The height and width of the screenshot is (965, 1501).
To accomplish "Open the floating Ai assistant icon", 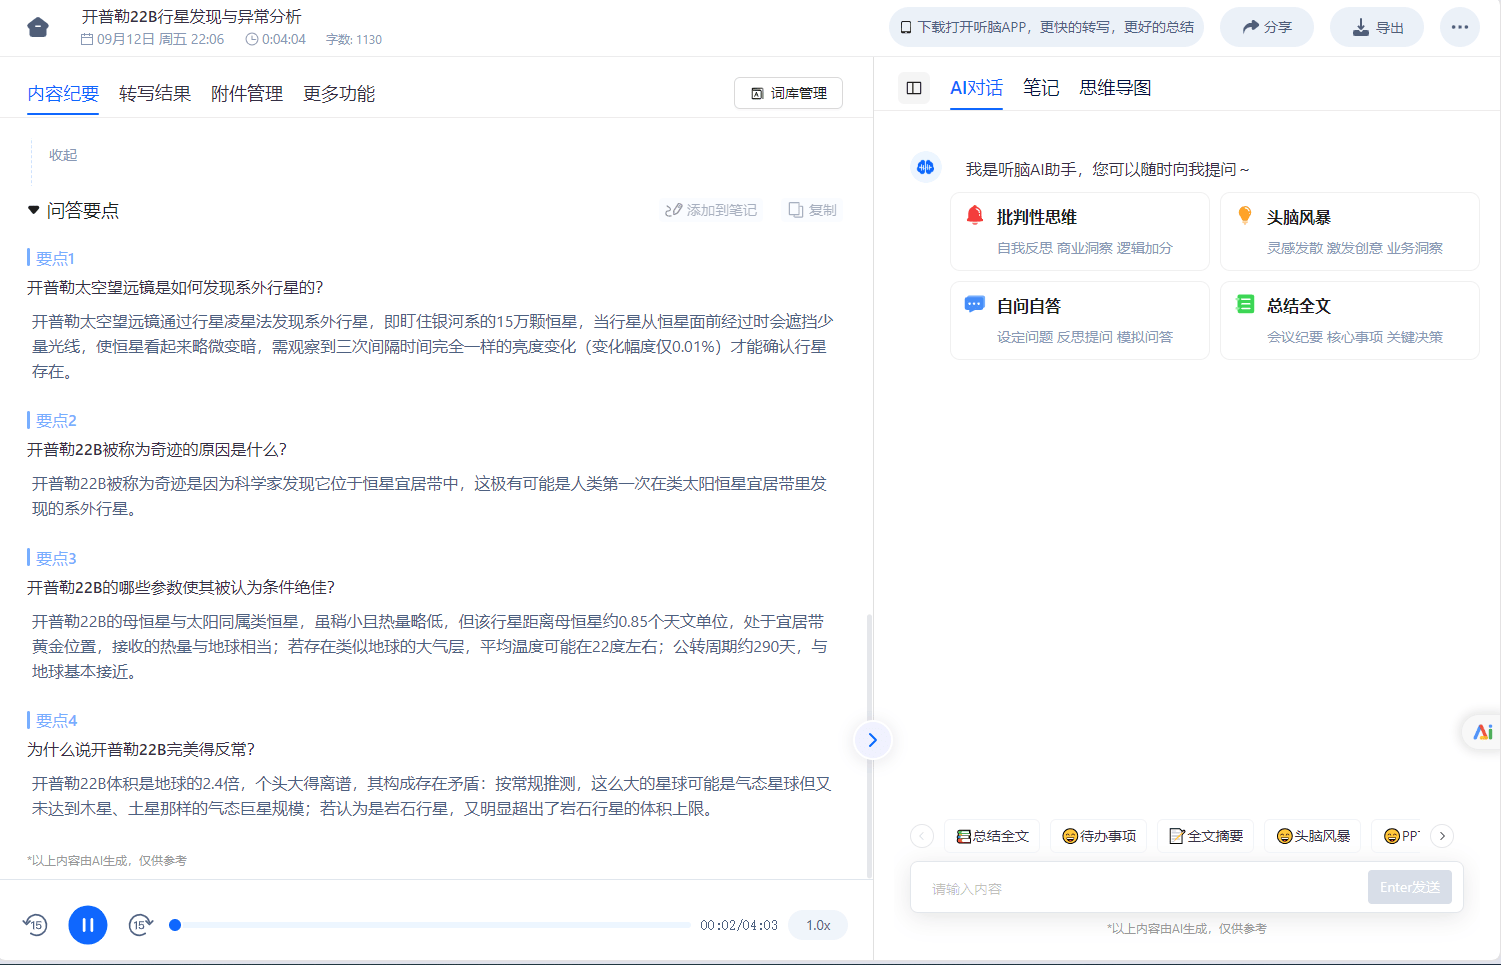I will pyautogui.click(x=1482, y=732).
